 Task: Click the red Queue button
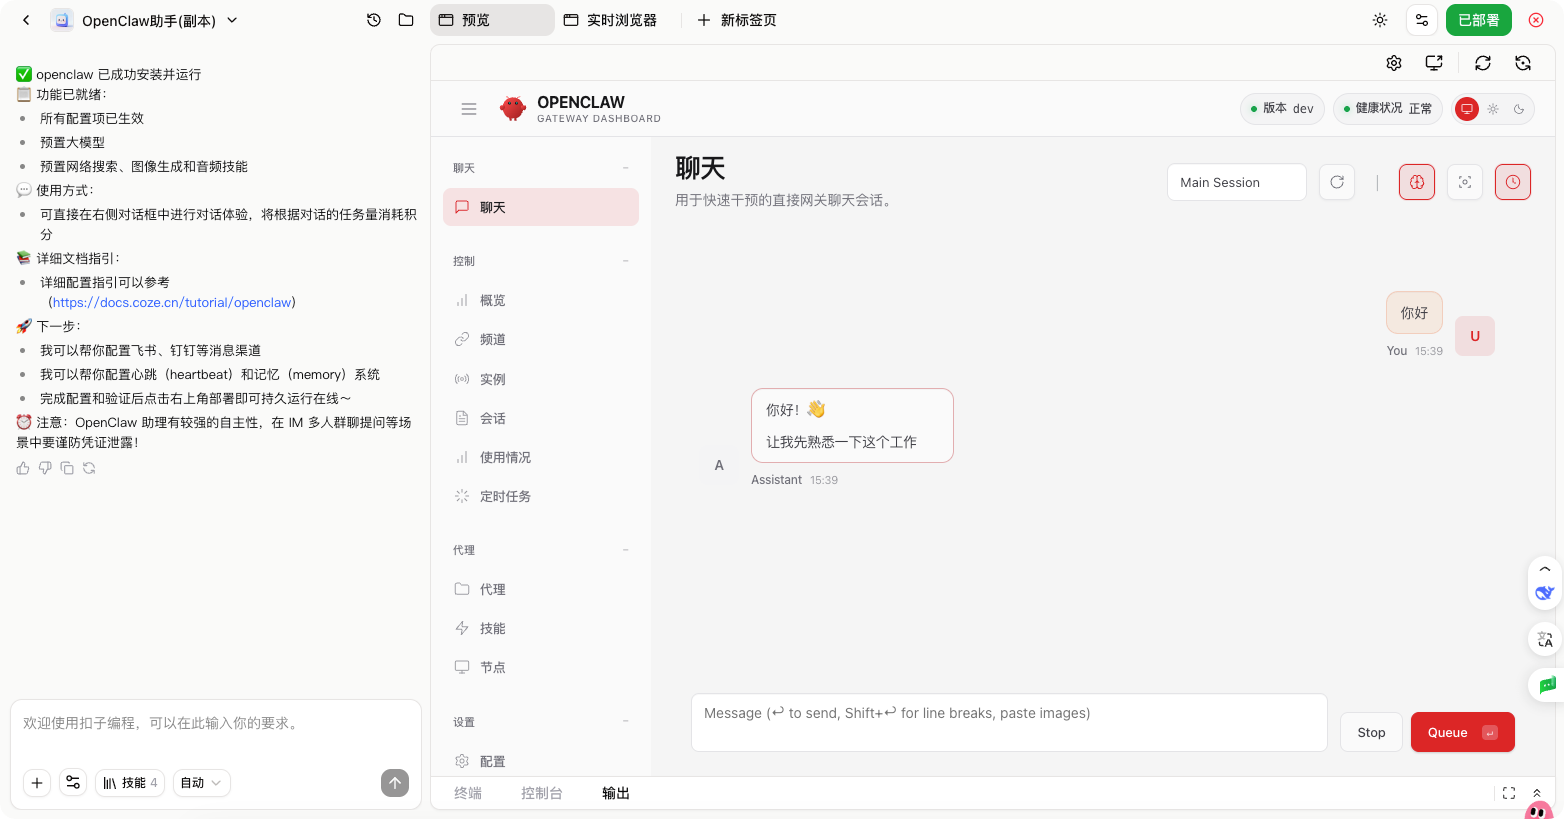click(1462, 732)
